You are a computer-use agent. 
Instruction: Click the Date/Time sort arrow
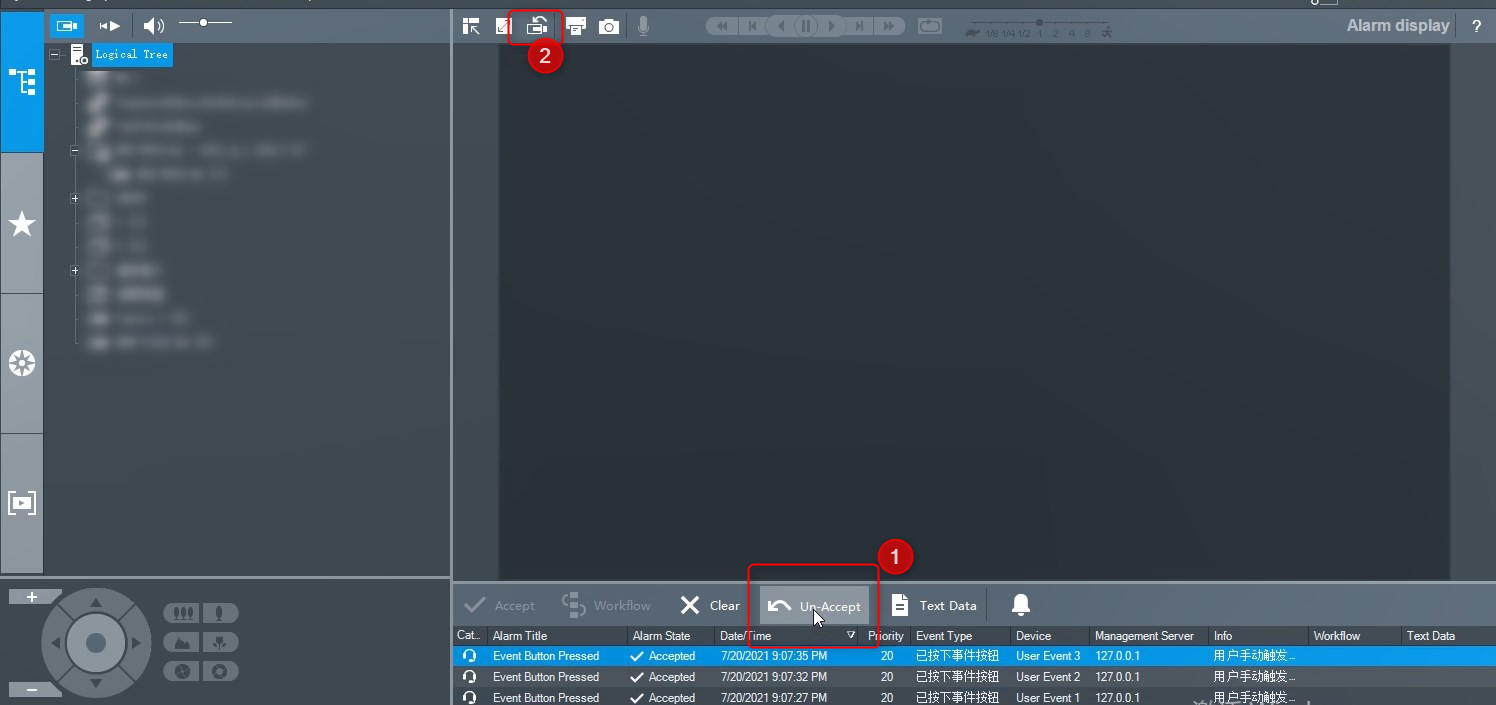851,636
